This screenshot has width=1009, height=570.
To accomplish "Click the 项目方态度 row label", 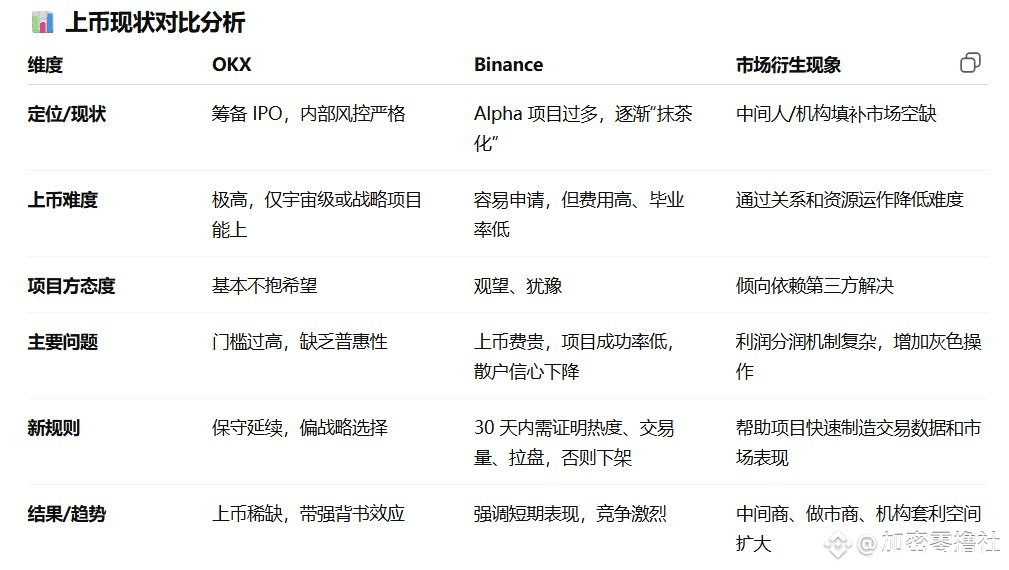I will tap(71, 286).
